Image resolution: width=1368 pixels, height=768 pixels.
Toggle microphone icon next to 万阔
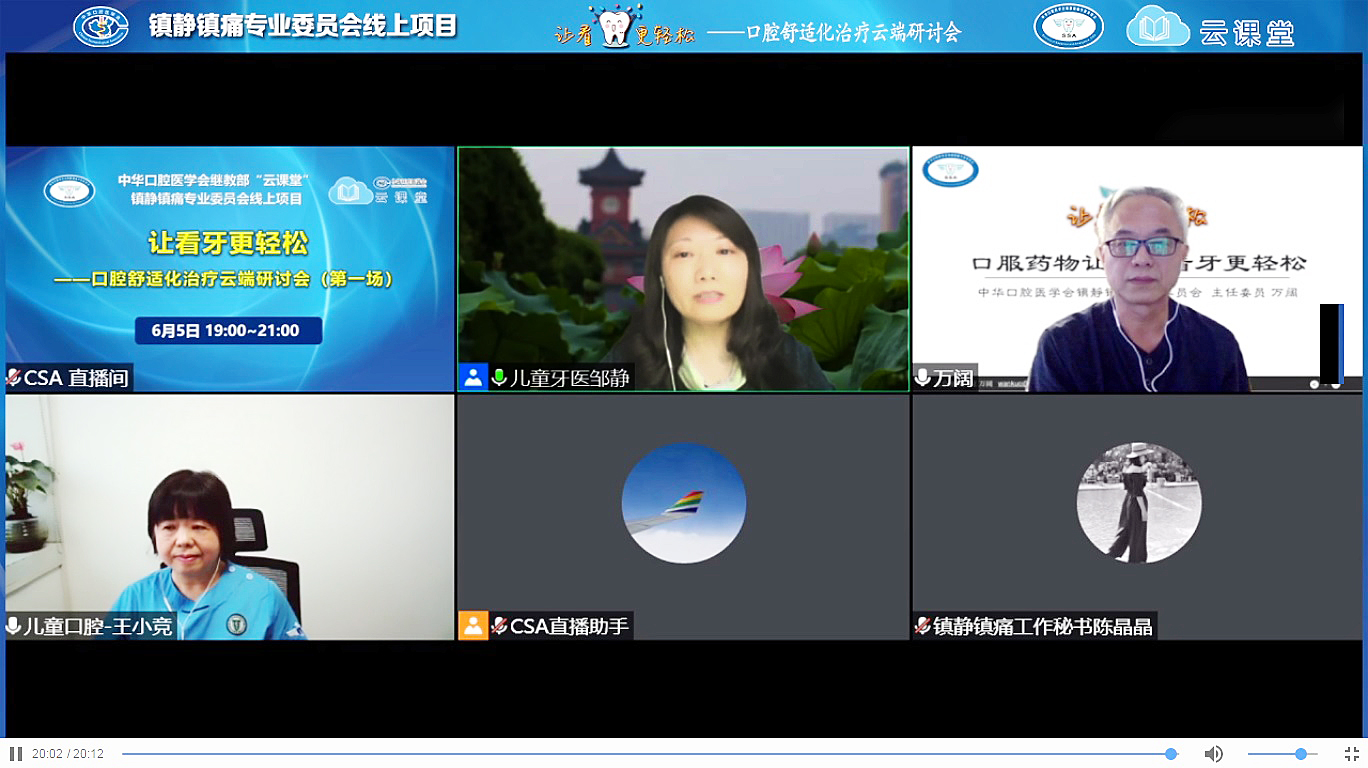tap(922, 378)
